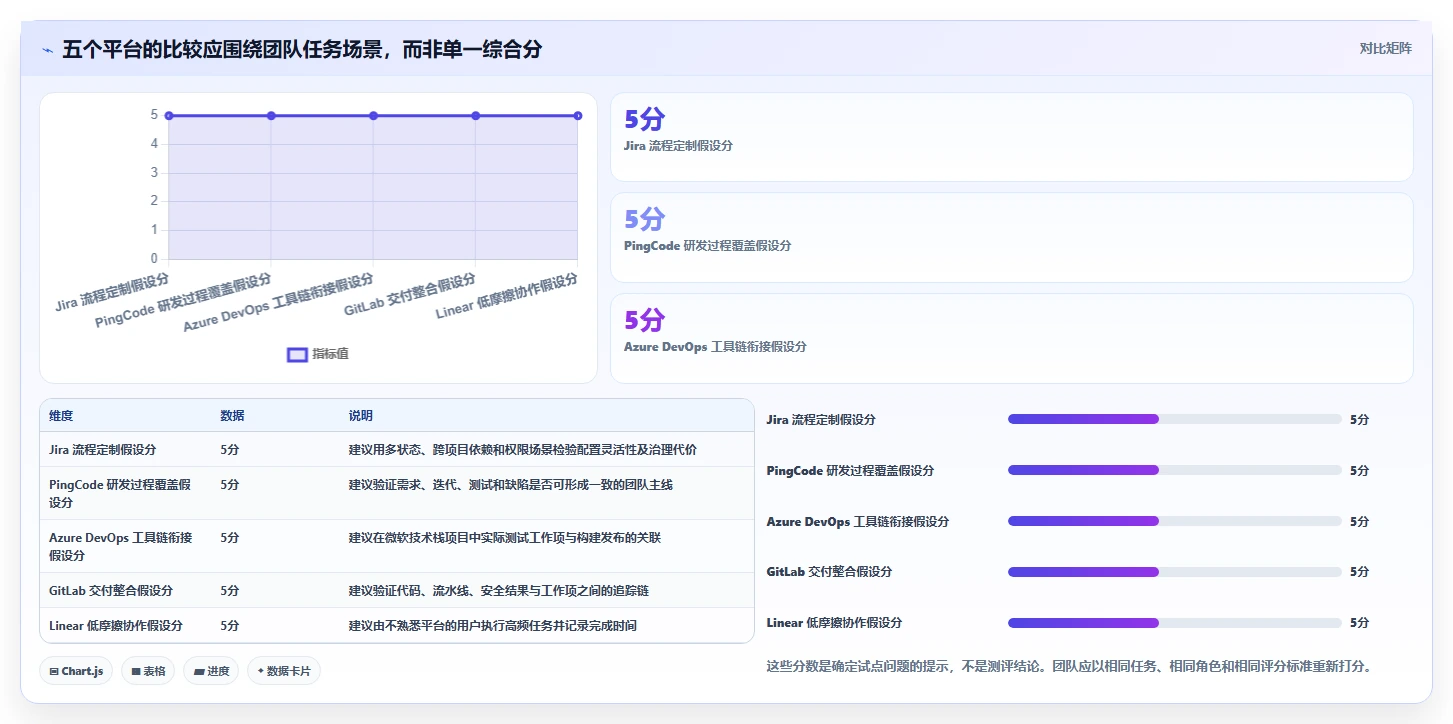Click the 5分 value on the Azure DevOps card
The width and height of the screenshot is (1453, 724).
[x=644, y=320]
